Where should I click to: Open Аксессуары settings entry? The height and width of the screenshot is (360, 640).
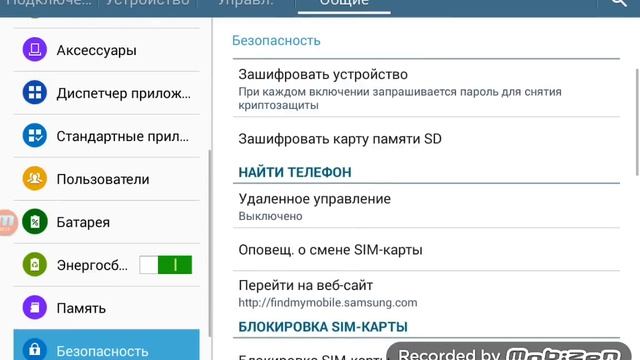click(x=107, y=50)
